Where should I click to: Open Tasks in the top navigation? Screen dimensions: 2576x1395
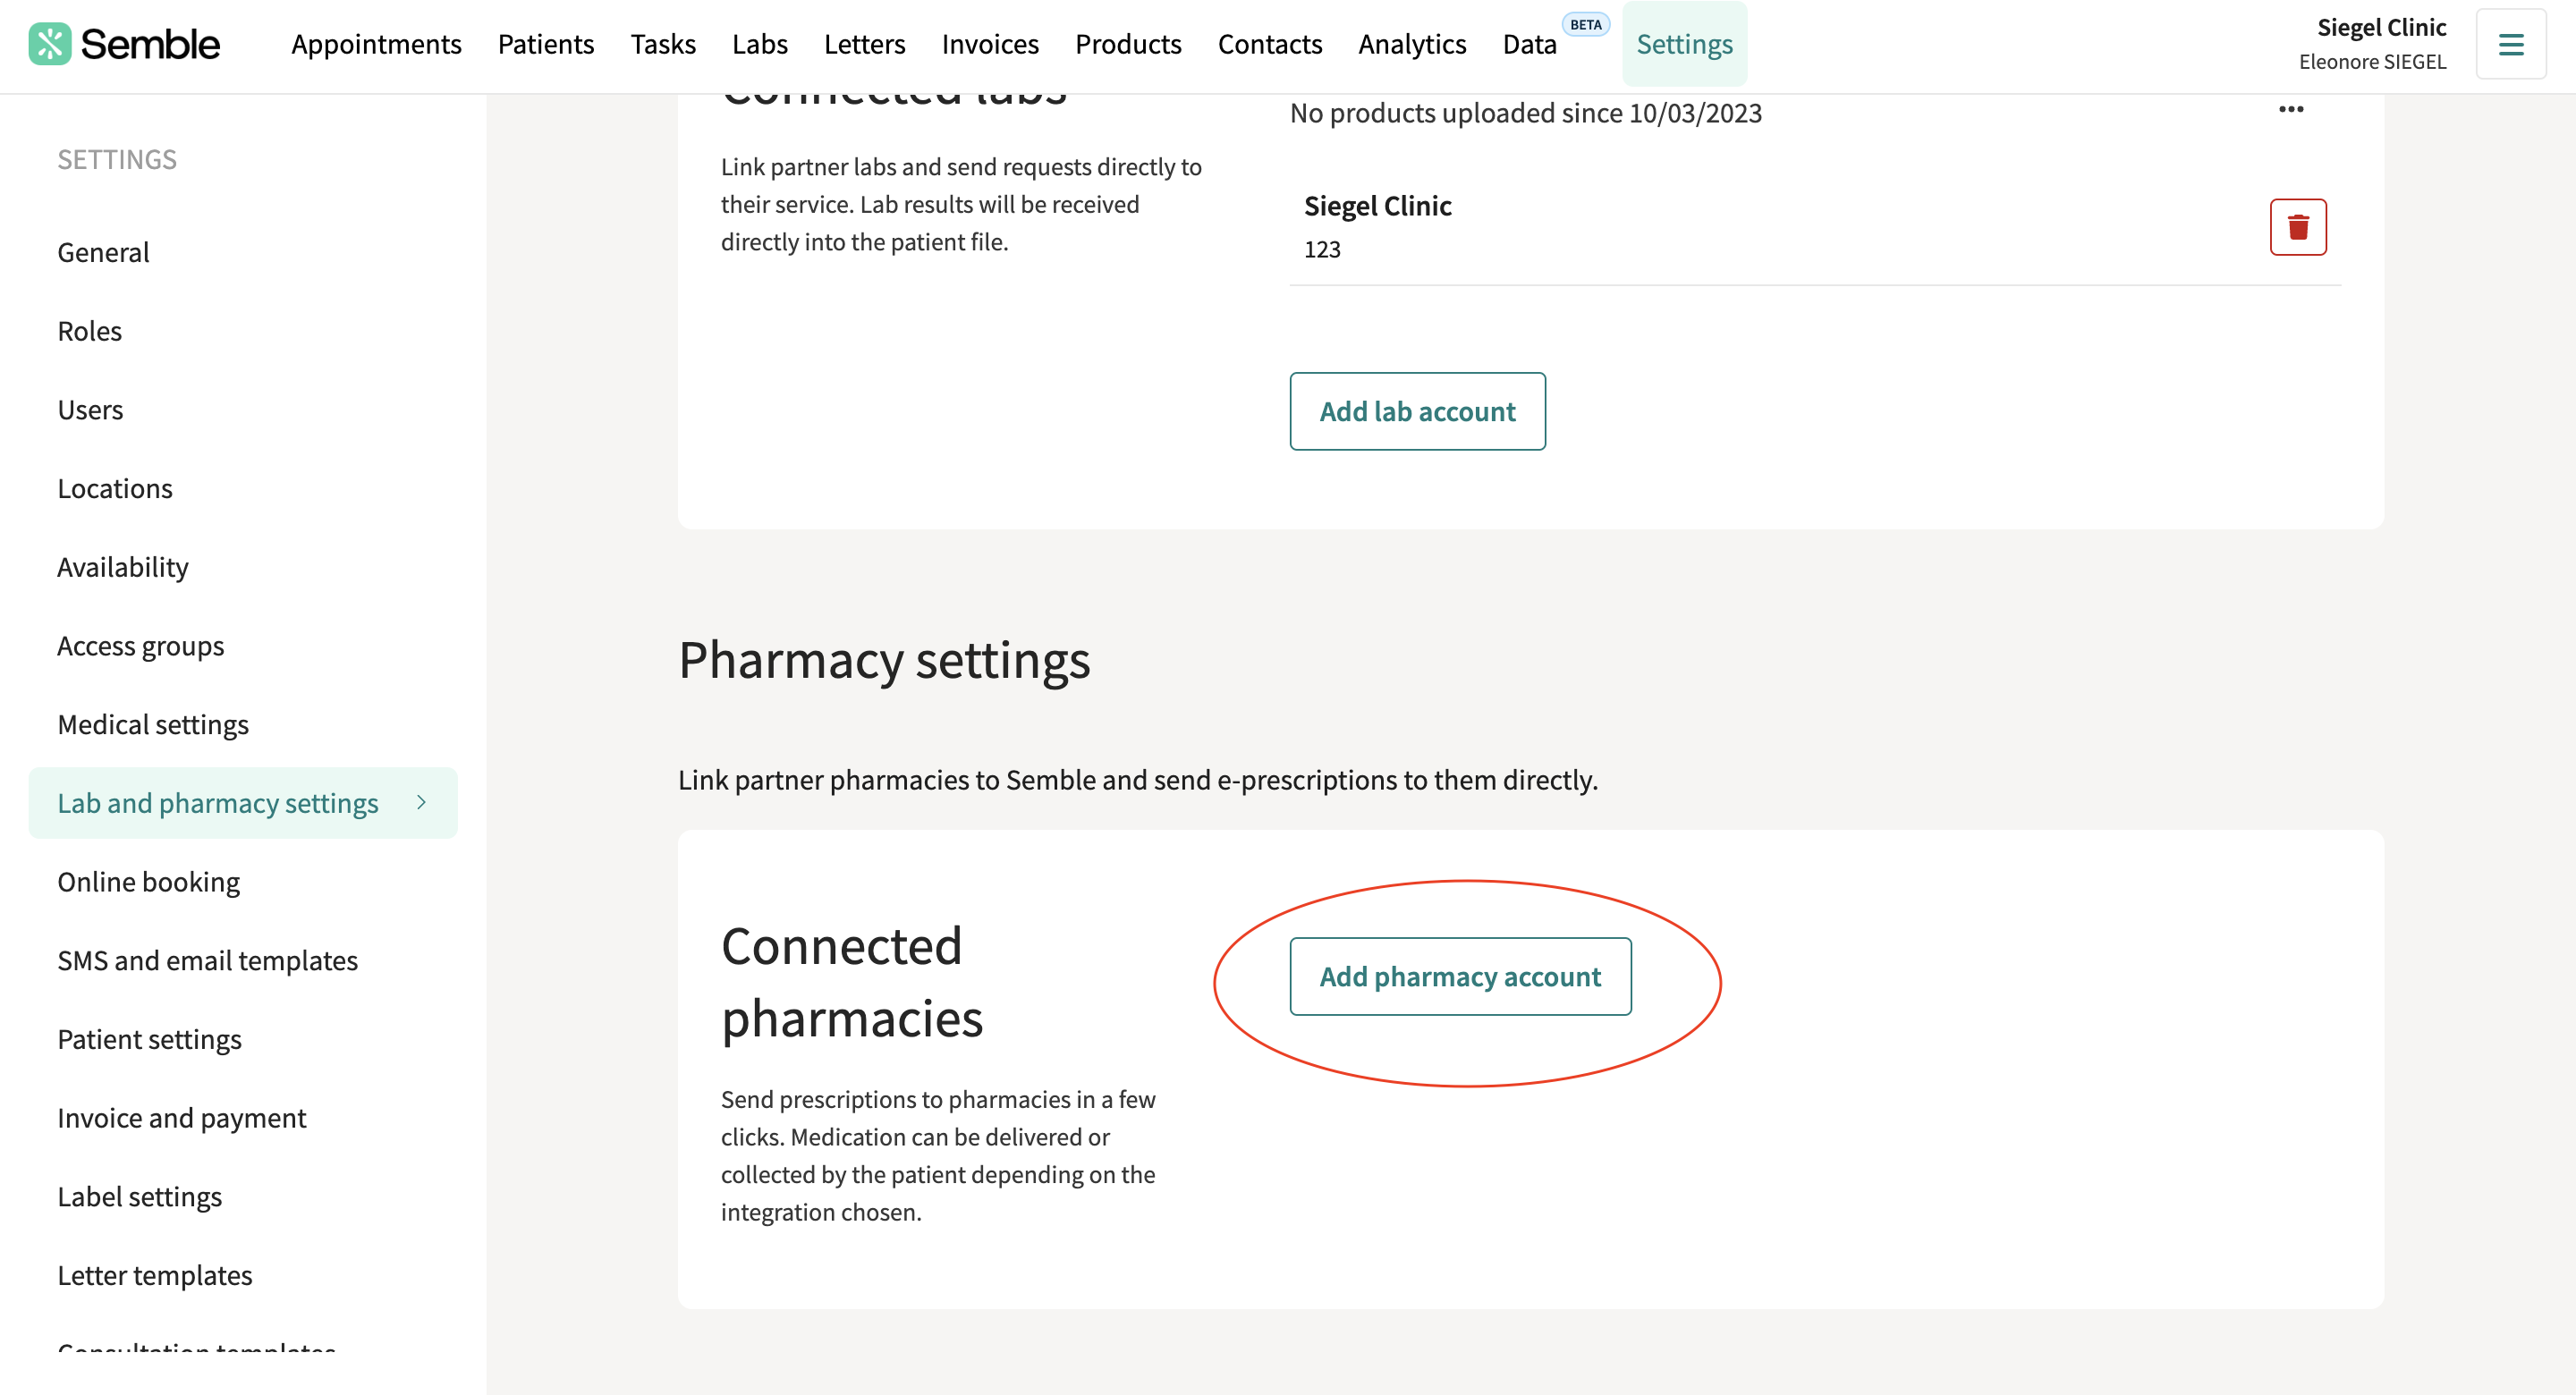[663, 44]
